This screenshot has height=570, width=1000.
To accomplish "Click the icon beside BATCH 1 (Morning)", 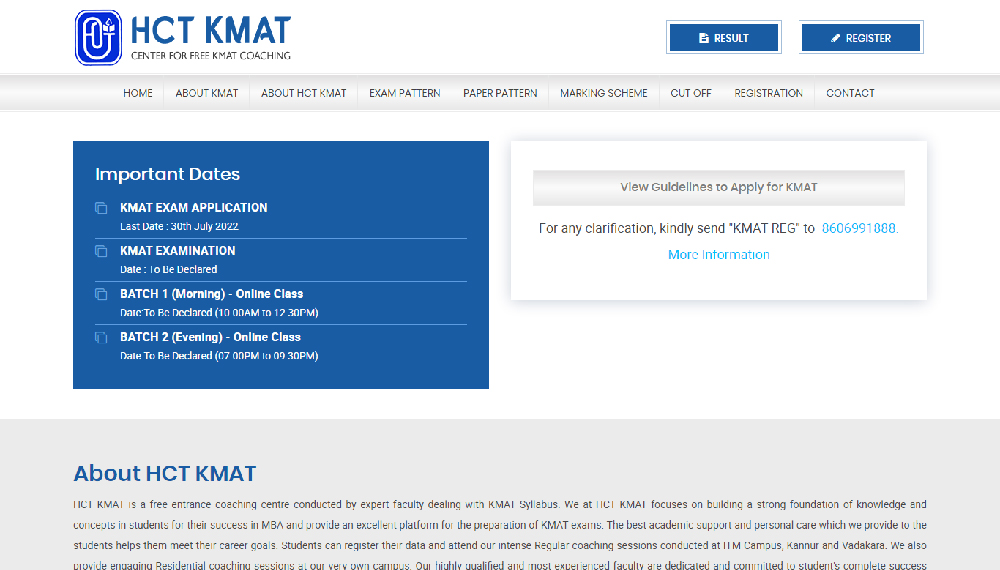I will pos(101,294).
